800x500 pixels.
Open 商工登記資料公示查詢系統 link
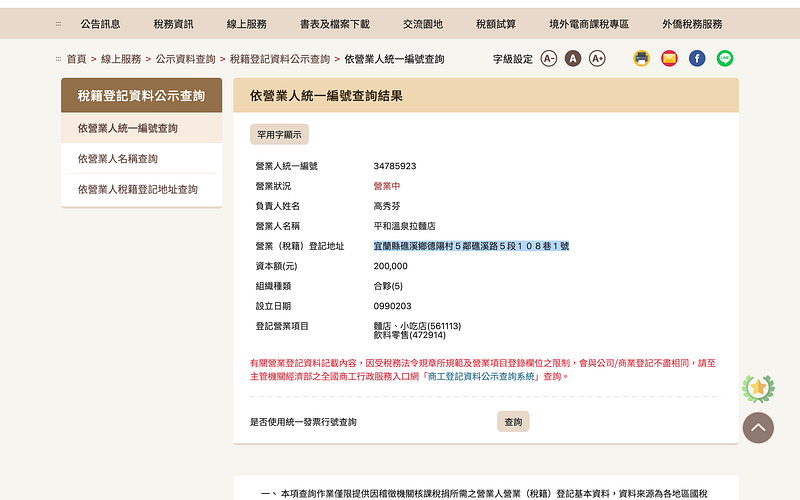tap(481, 377)
